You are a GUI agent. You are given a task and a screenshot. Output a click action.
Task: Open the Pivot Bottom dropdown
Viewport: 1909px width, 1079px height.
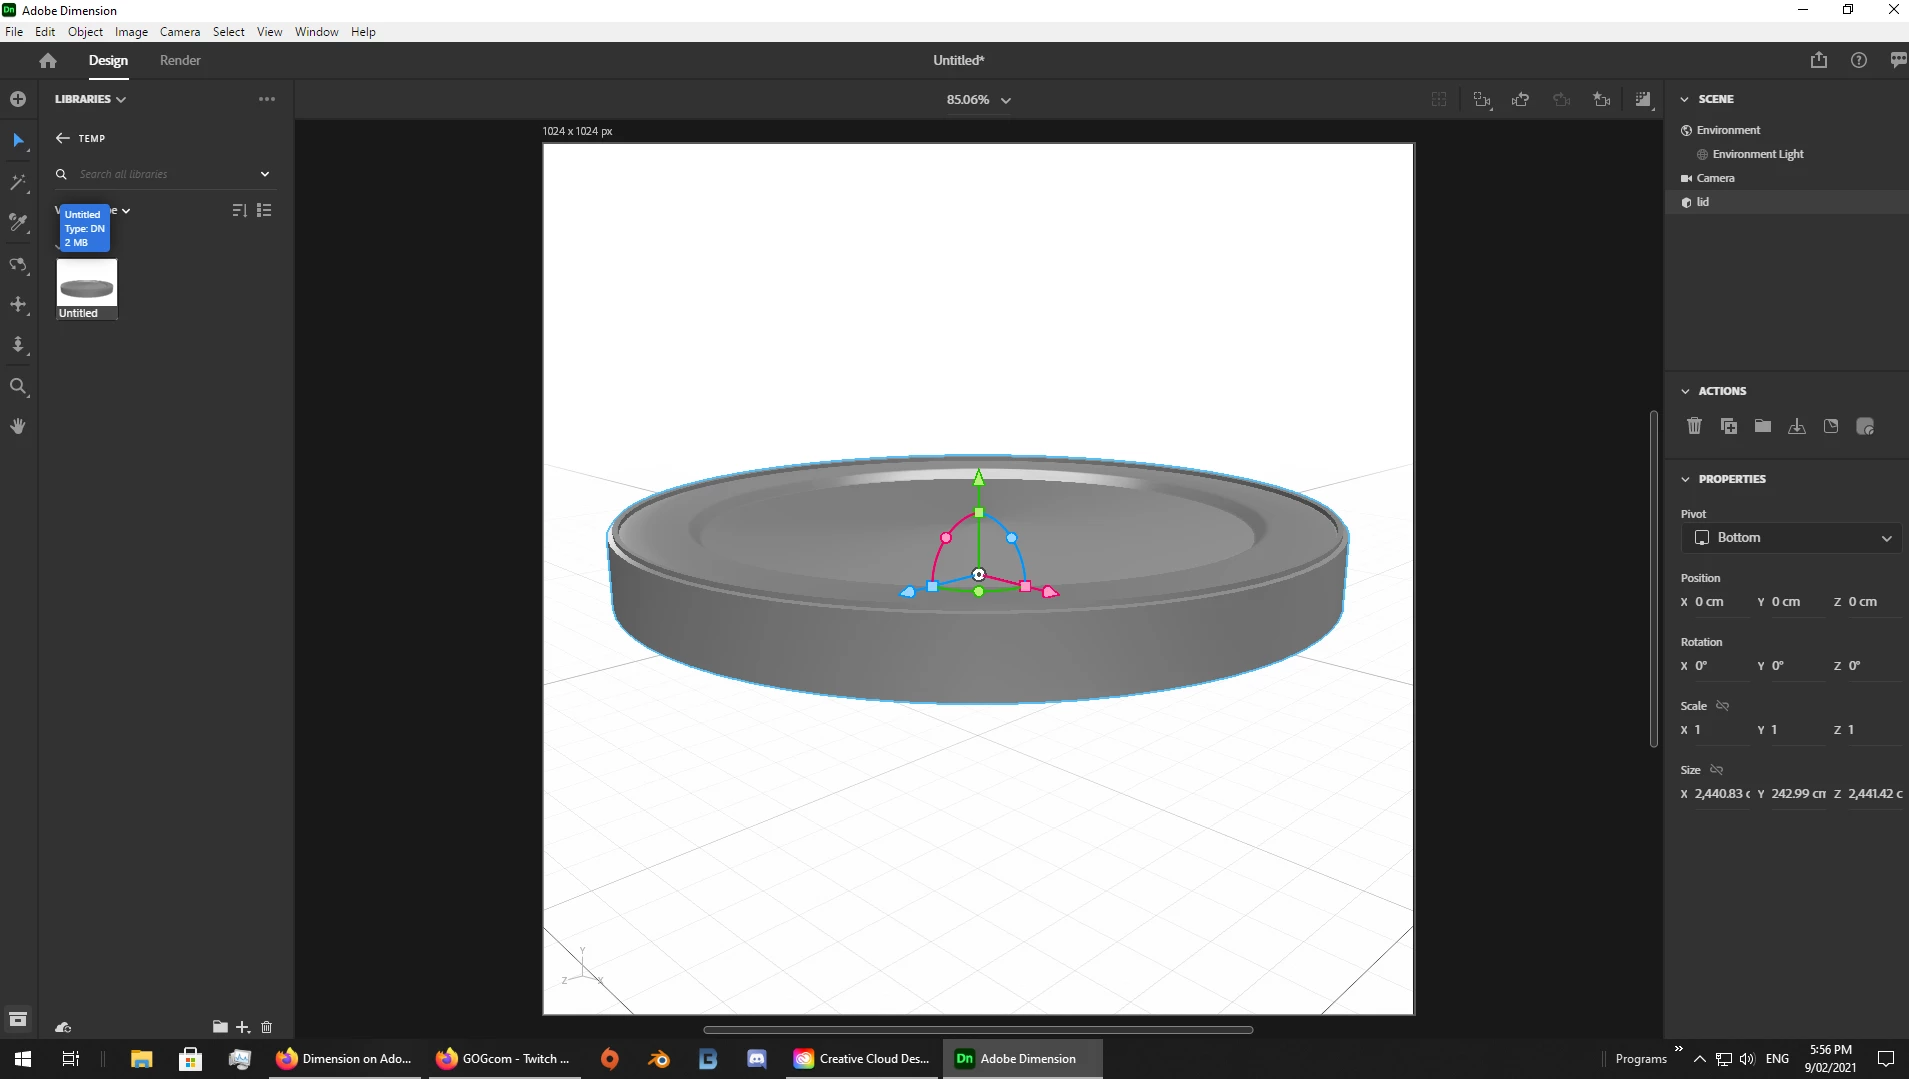click(x=1791, y=538)
